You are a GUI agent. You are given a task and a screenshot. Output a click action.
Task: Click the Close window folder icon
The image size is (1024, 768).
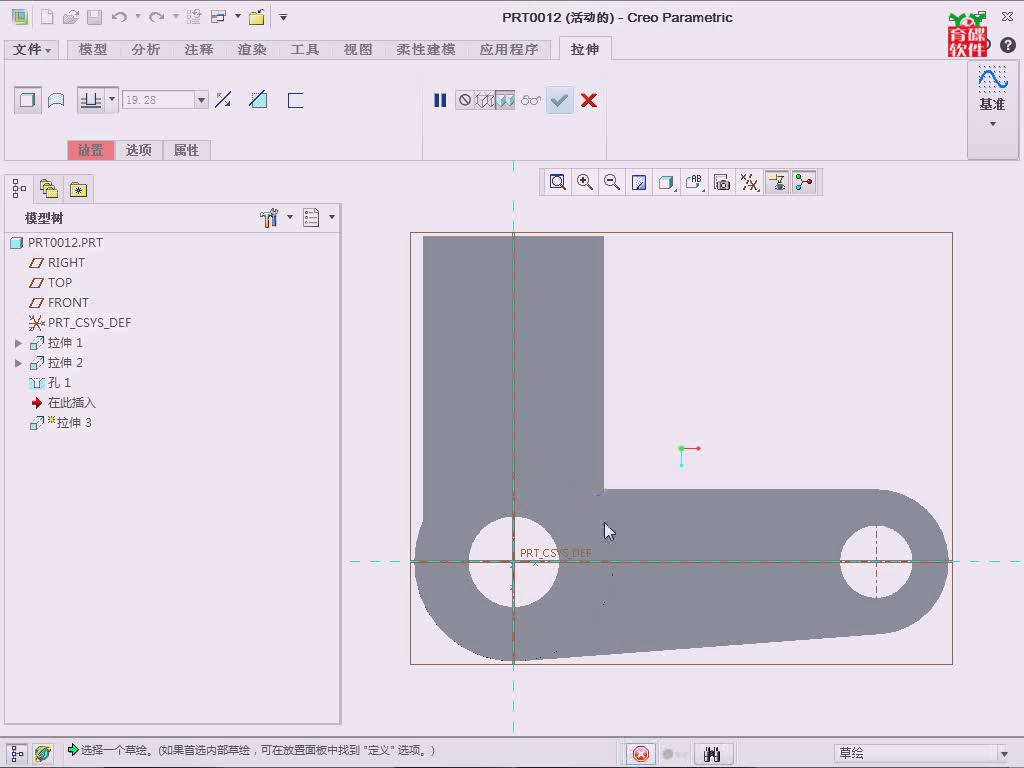[257, 17]
